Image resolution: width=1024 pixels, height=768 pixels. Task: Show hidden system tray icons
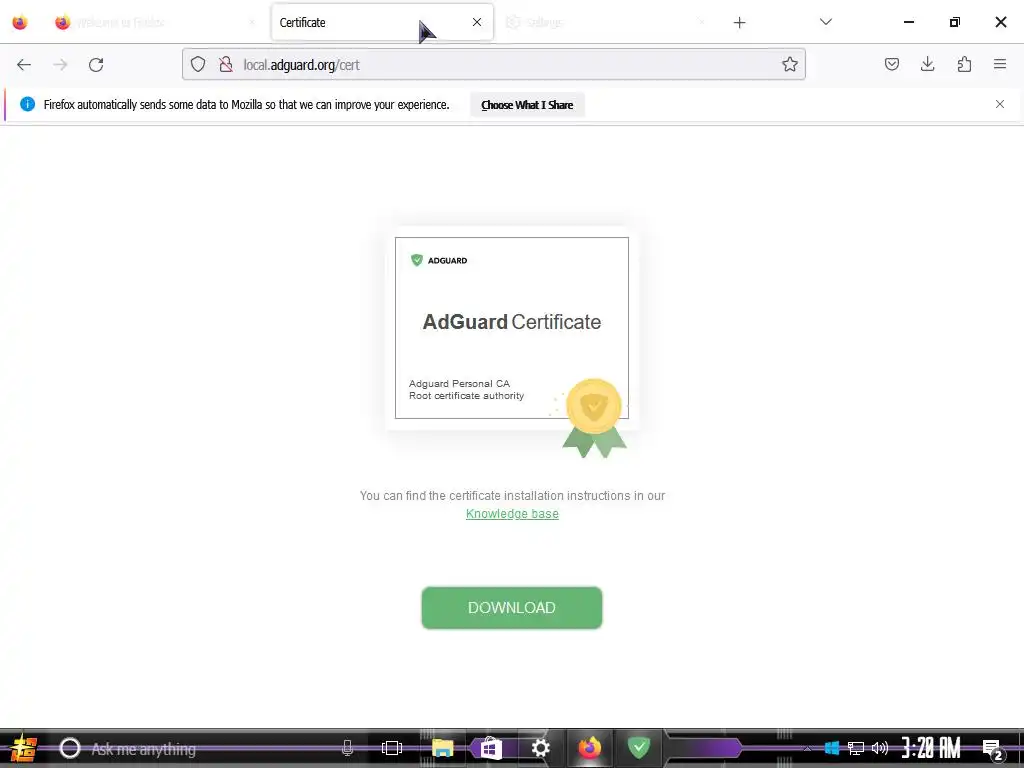[x=807, y=749]
